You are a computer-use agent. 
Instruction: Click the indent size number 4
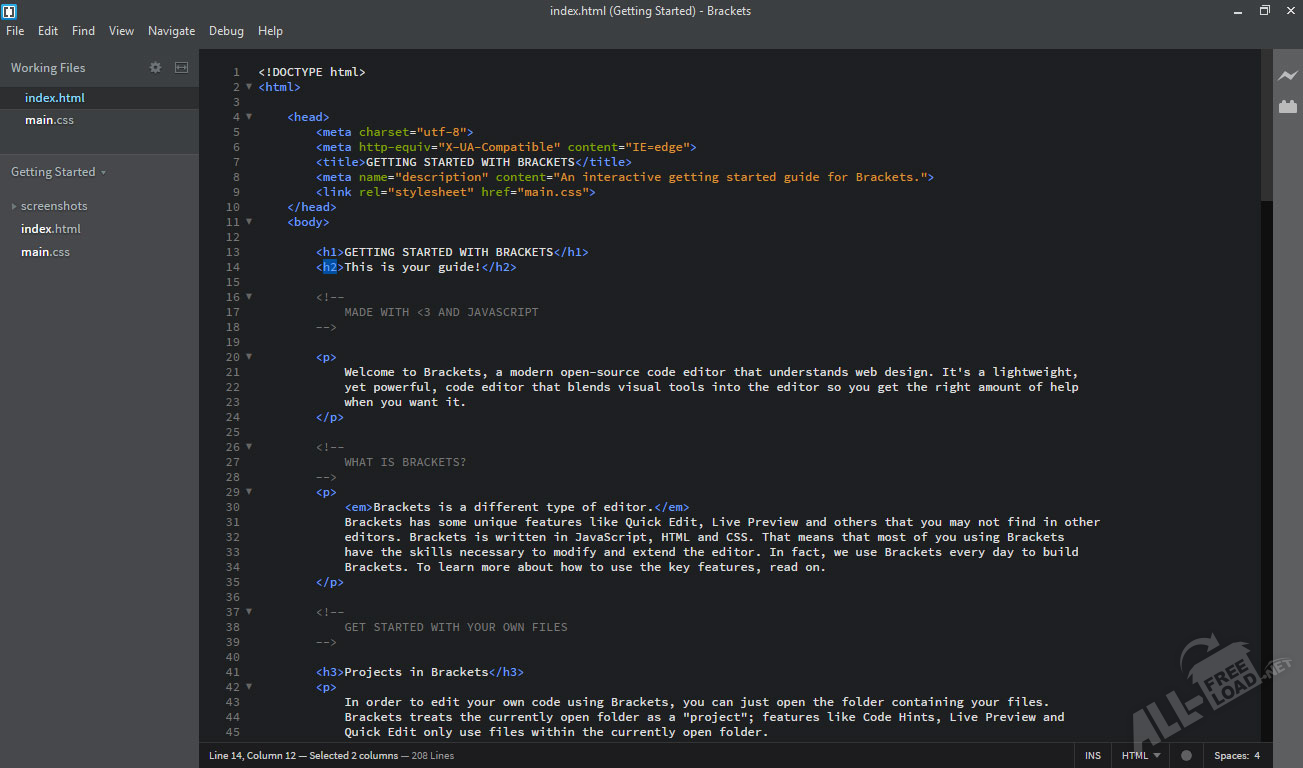point(1257,756)
